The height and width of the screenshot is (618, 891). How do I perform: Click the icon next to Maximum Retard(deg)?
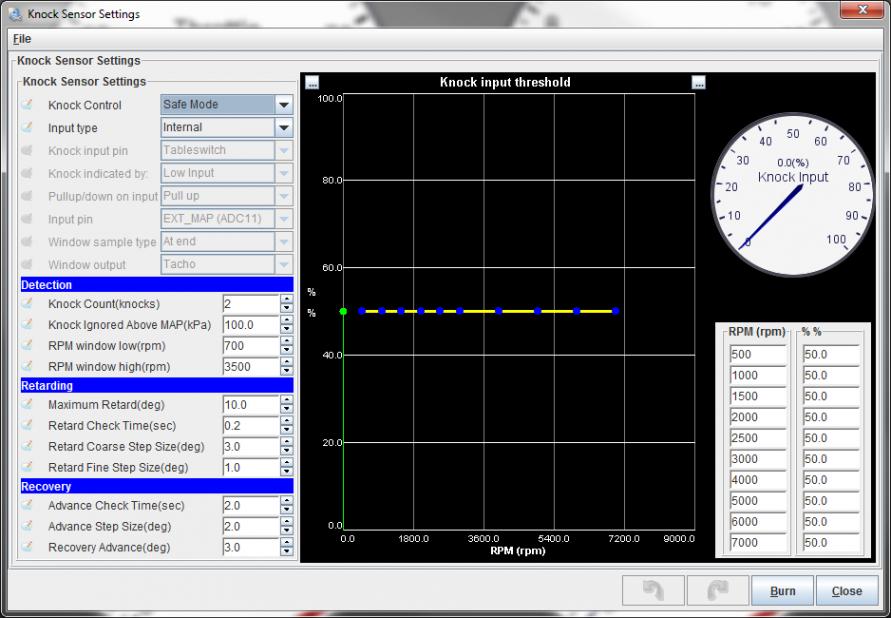[x=28, y=405]
